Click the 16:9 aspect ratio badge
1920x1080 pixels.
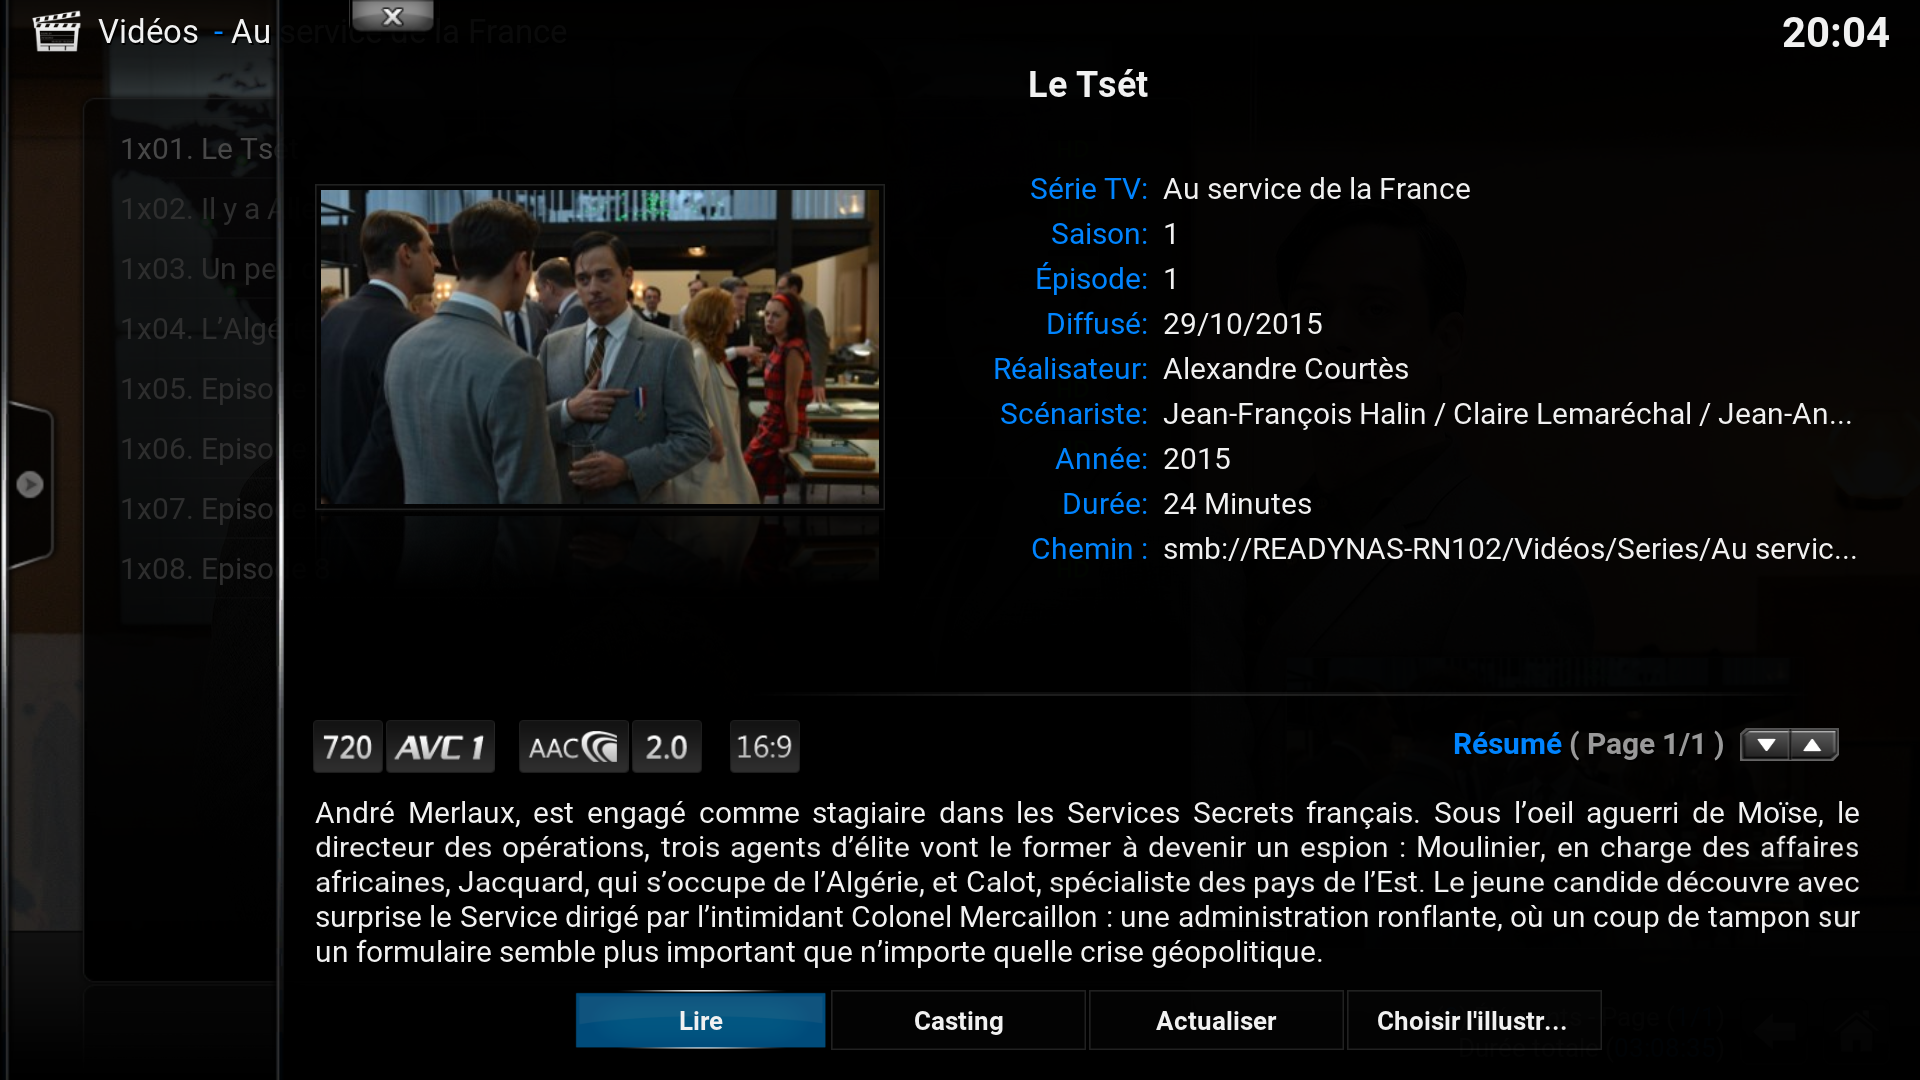[x=765, y=747]
